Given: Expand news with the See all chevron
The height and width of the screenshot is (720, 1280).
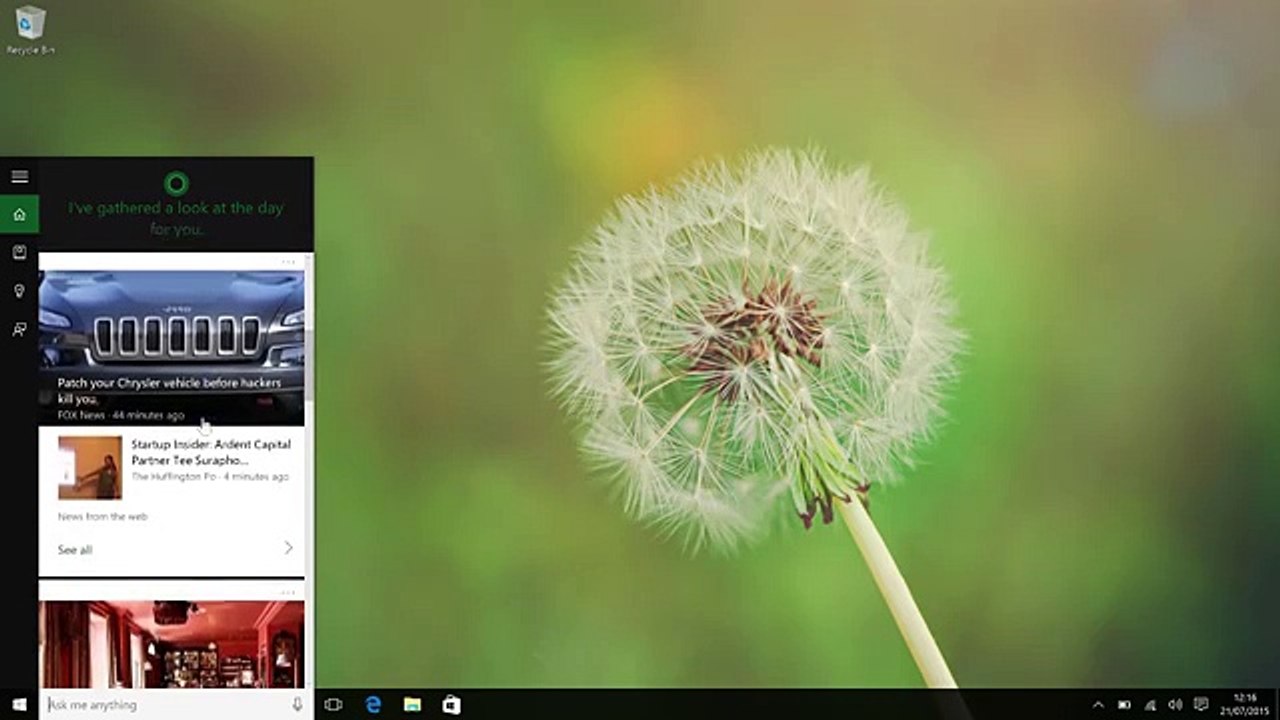Looking at the screenshot, I should pyautogui.click(x=288, y=548).
